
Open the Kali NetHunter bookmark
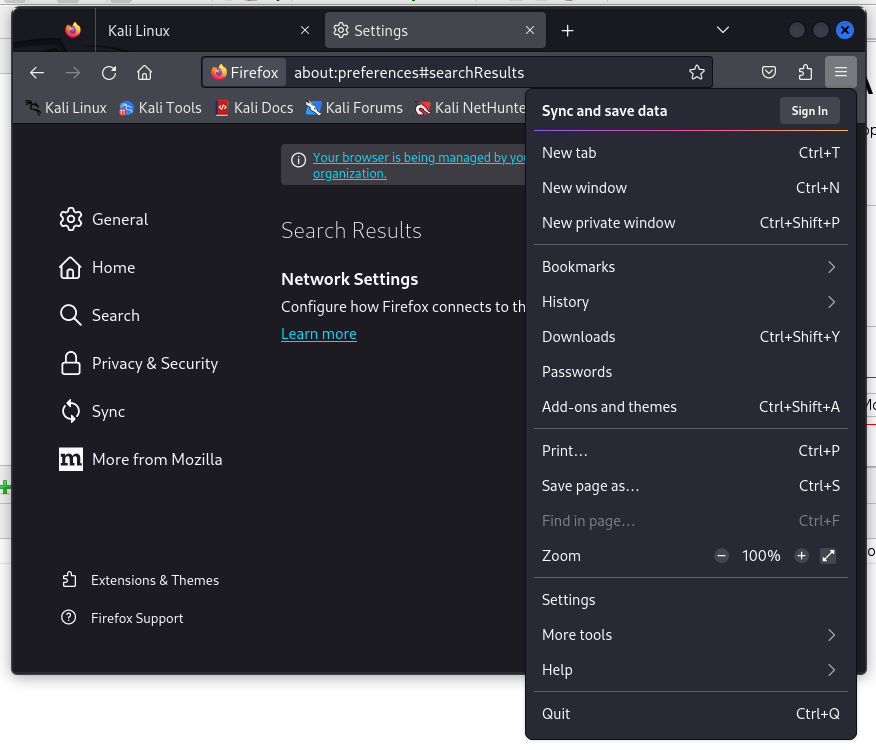pos(470,108)
